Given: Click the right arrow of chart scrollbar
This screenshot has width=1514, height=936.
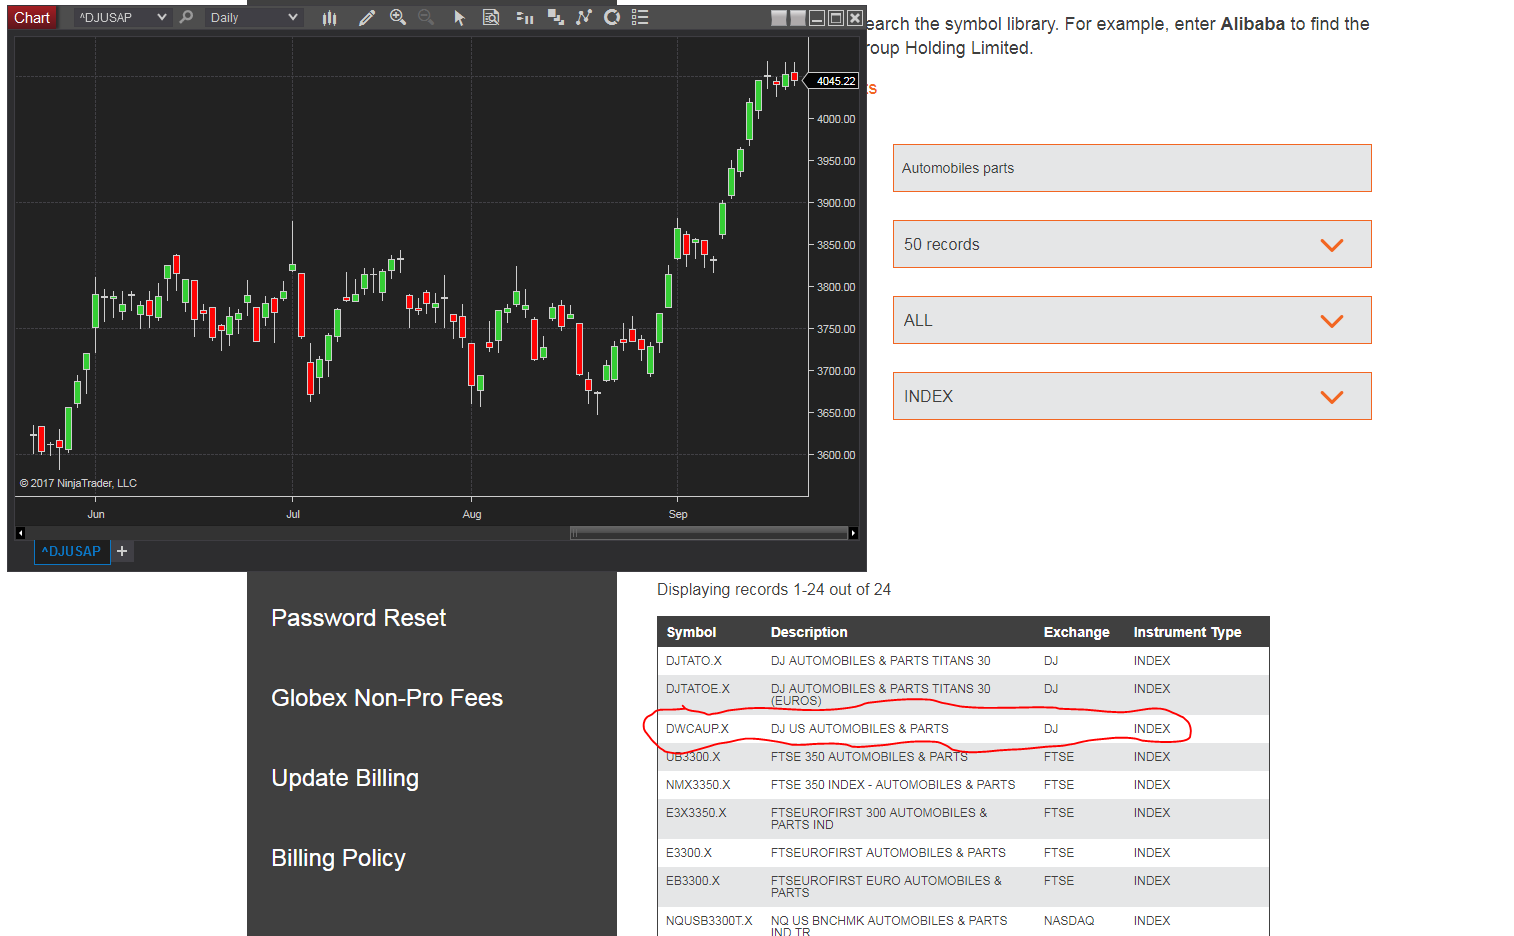Looking at the screenshot, I should tap(853, 533).
